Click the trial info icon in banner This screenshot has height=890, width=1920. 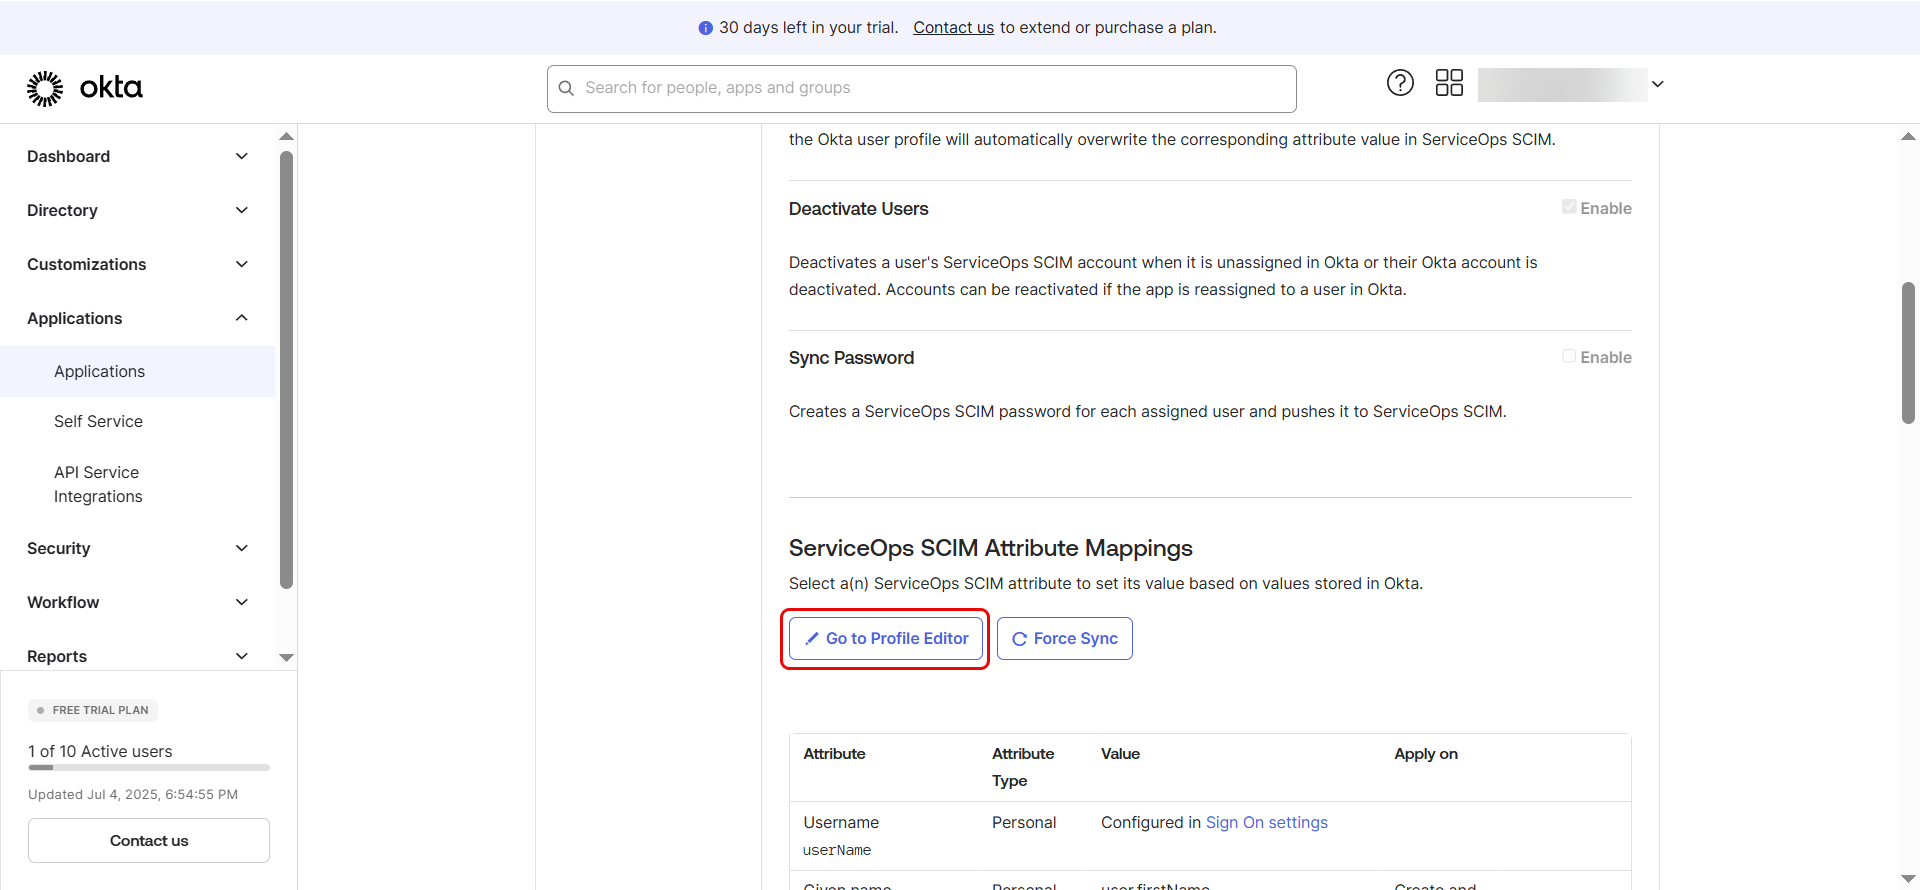[x=705, y=28]
